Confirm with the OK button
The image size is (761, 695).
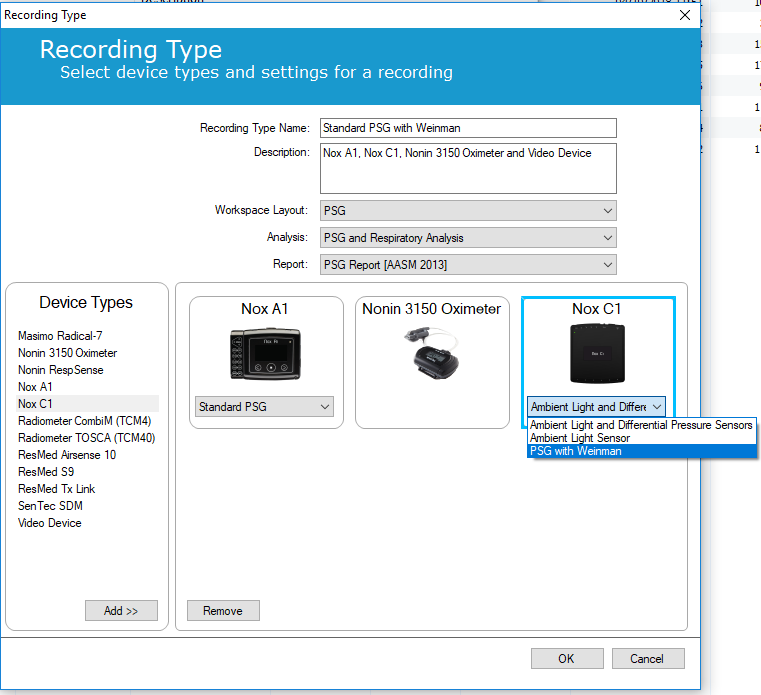[567, 659]
